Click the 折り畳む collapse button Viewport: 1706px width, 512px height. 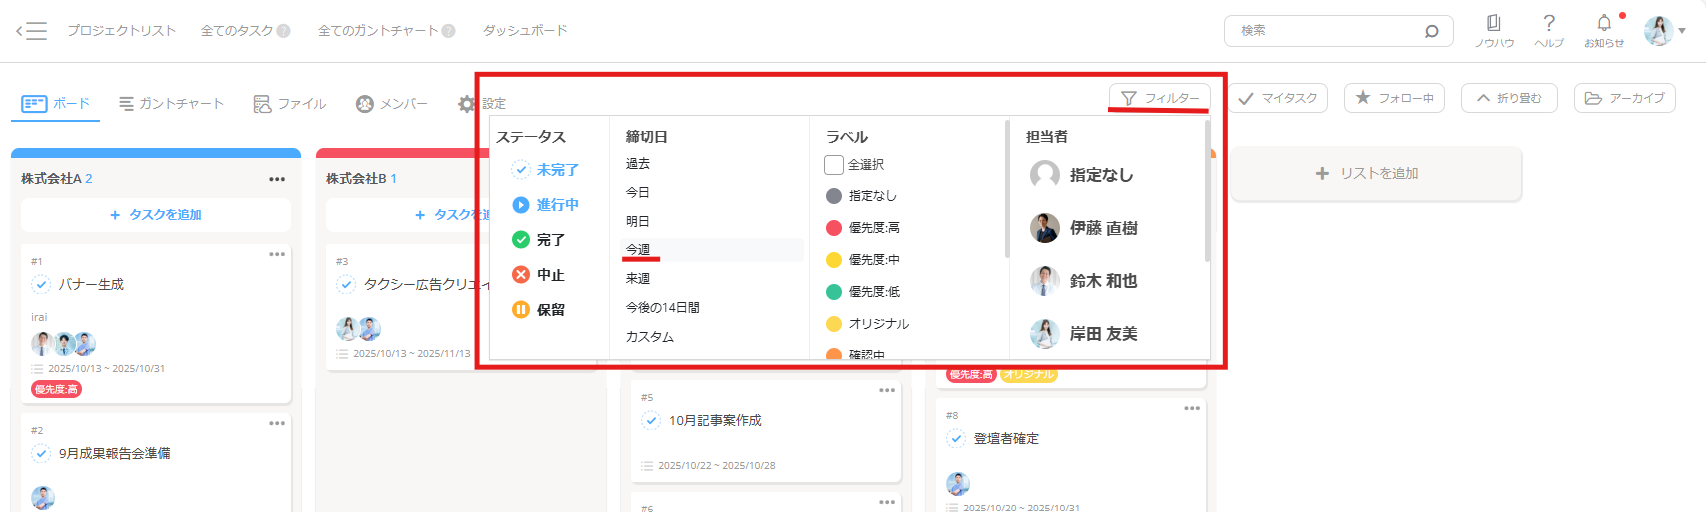[1509, 98]
